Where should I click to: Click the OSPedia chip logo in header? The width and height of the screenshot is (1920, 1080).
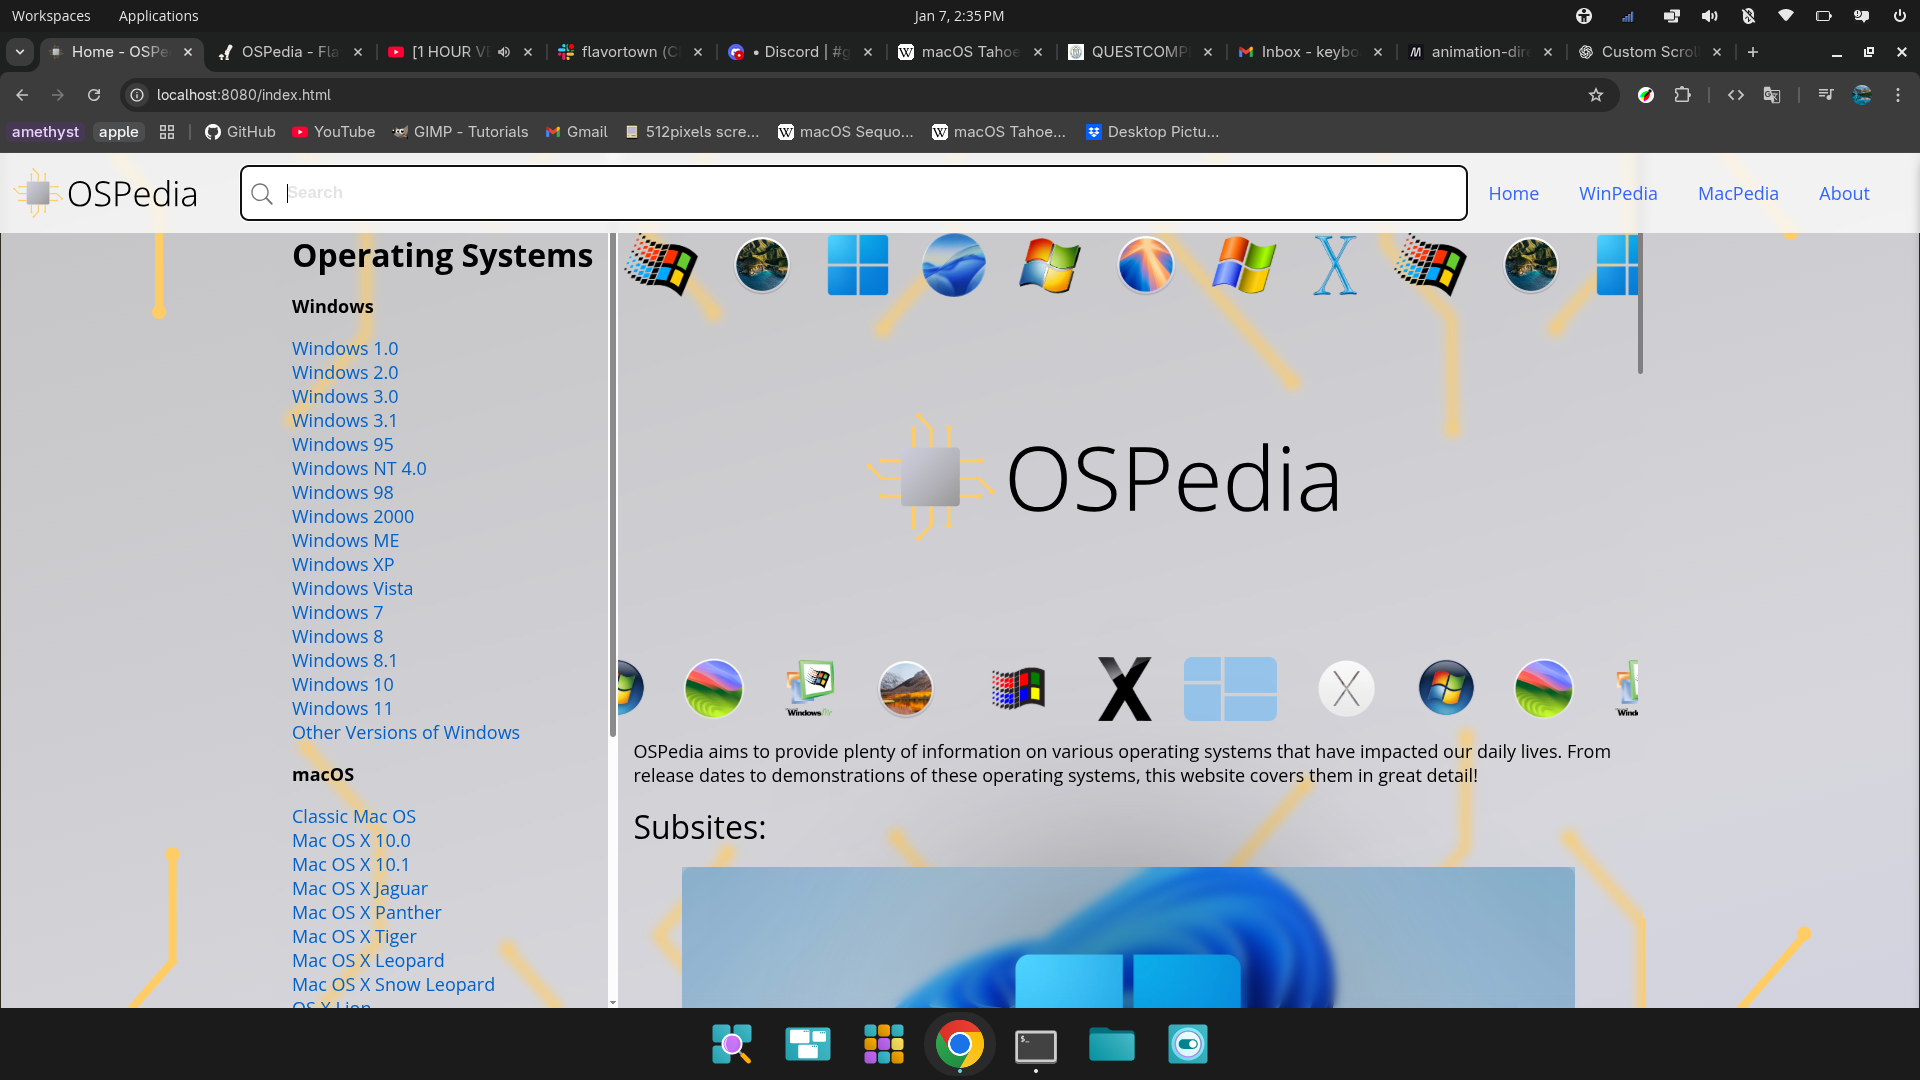tap(38, 193)
